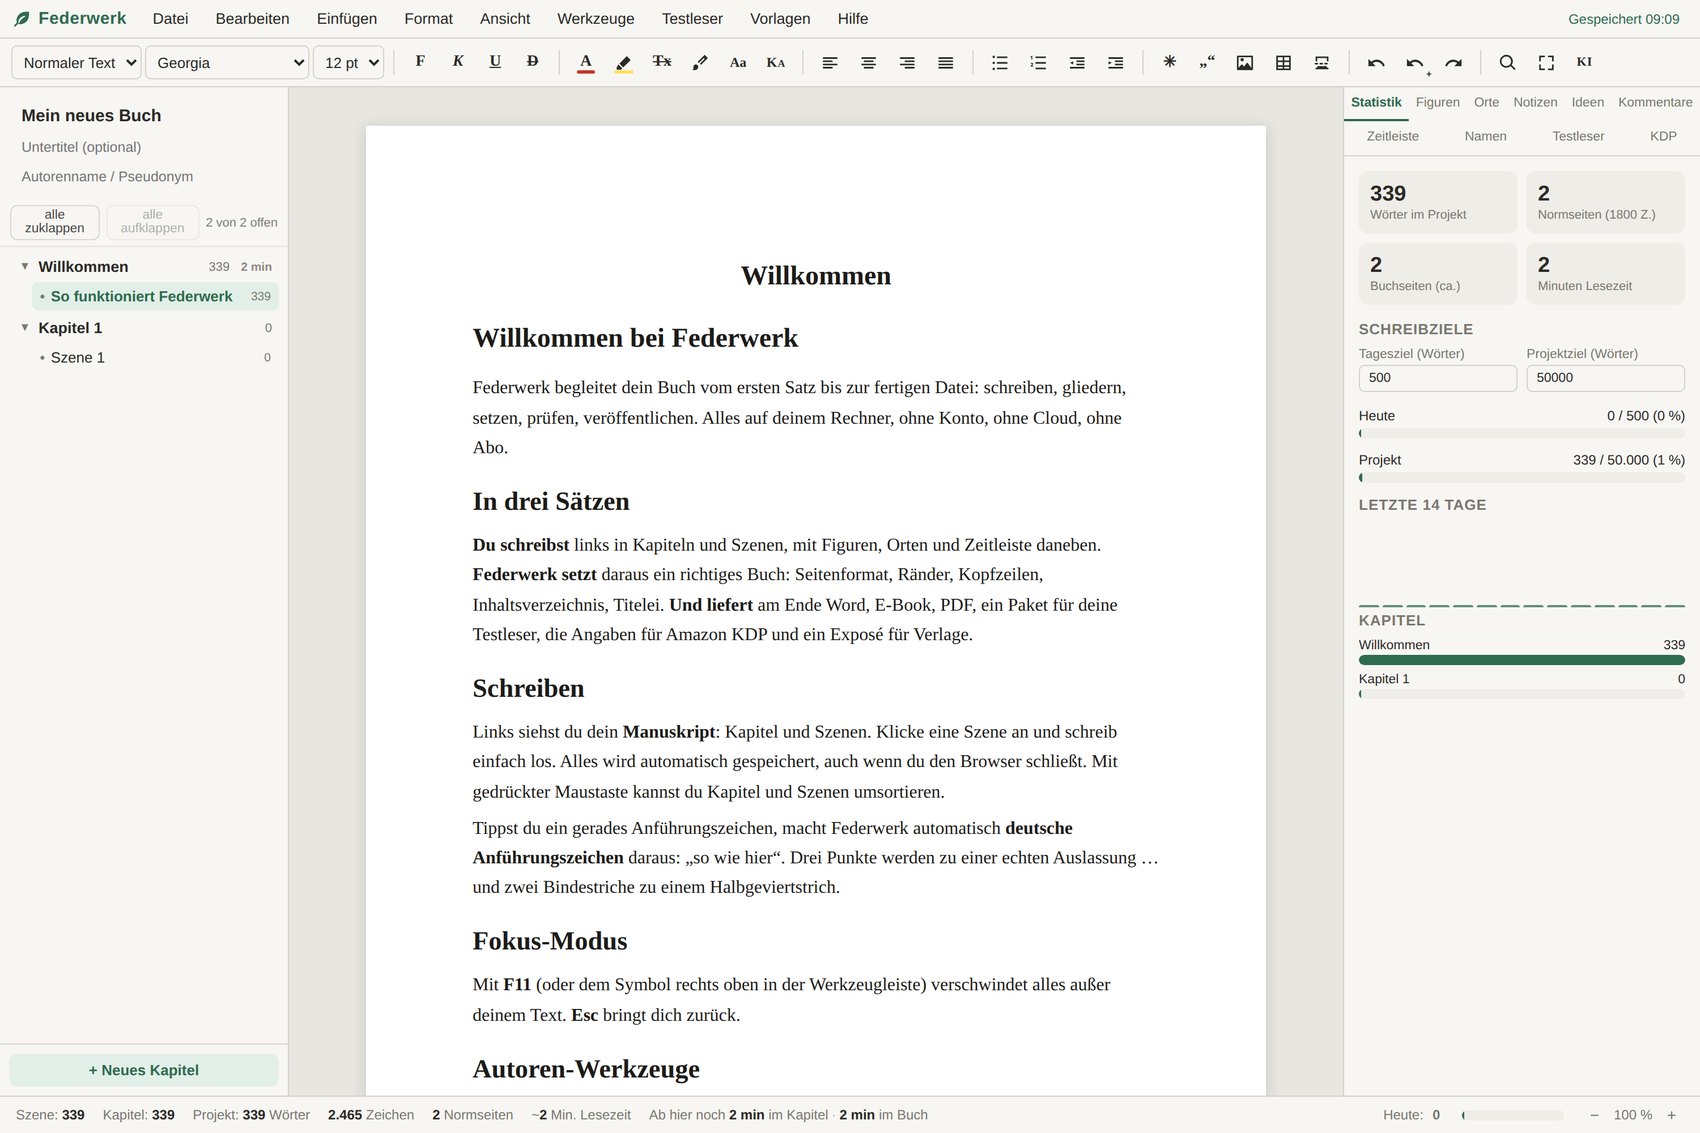The image size is (1700, 1133).
Task: Collapse the Willkommen chapter triangle
Action: point(25,266)
